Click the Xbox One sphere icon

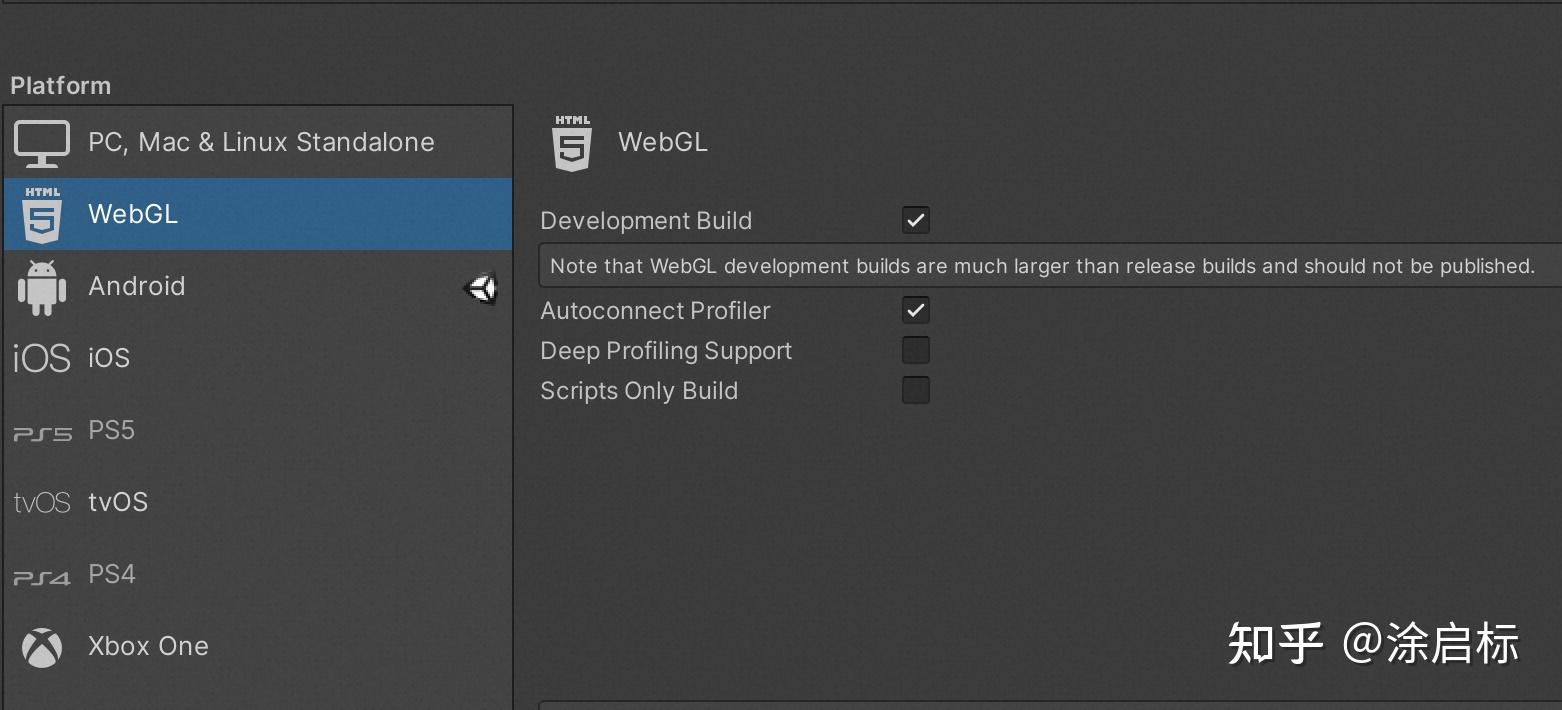[41, 646]
